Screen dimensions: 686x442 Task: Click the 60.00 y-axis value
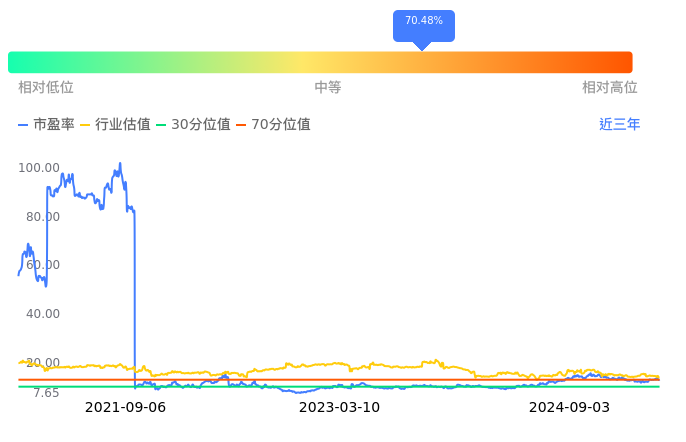click(x=42, y=265)
